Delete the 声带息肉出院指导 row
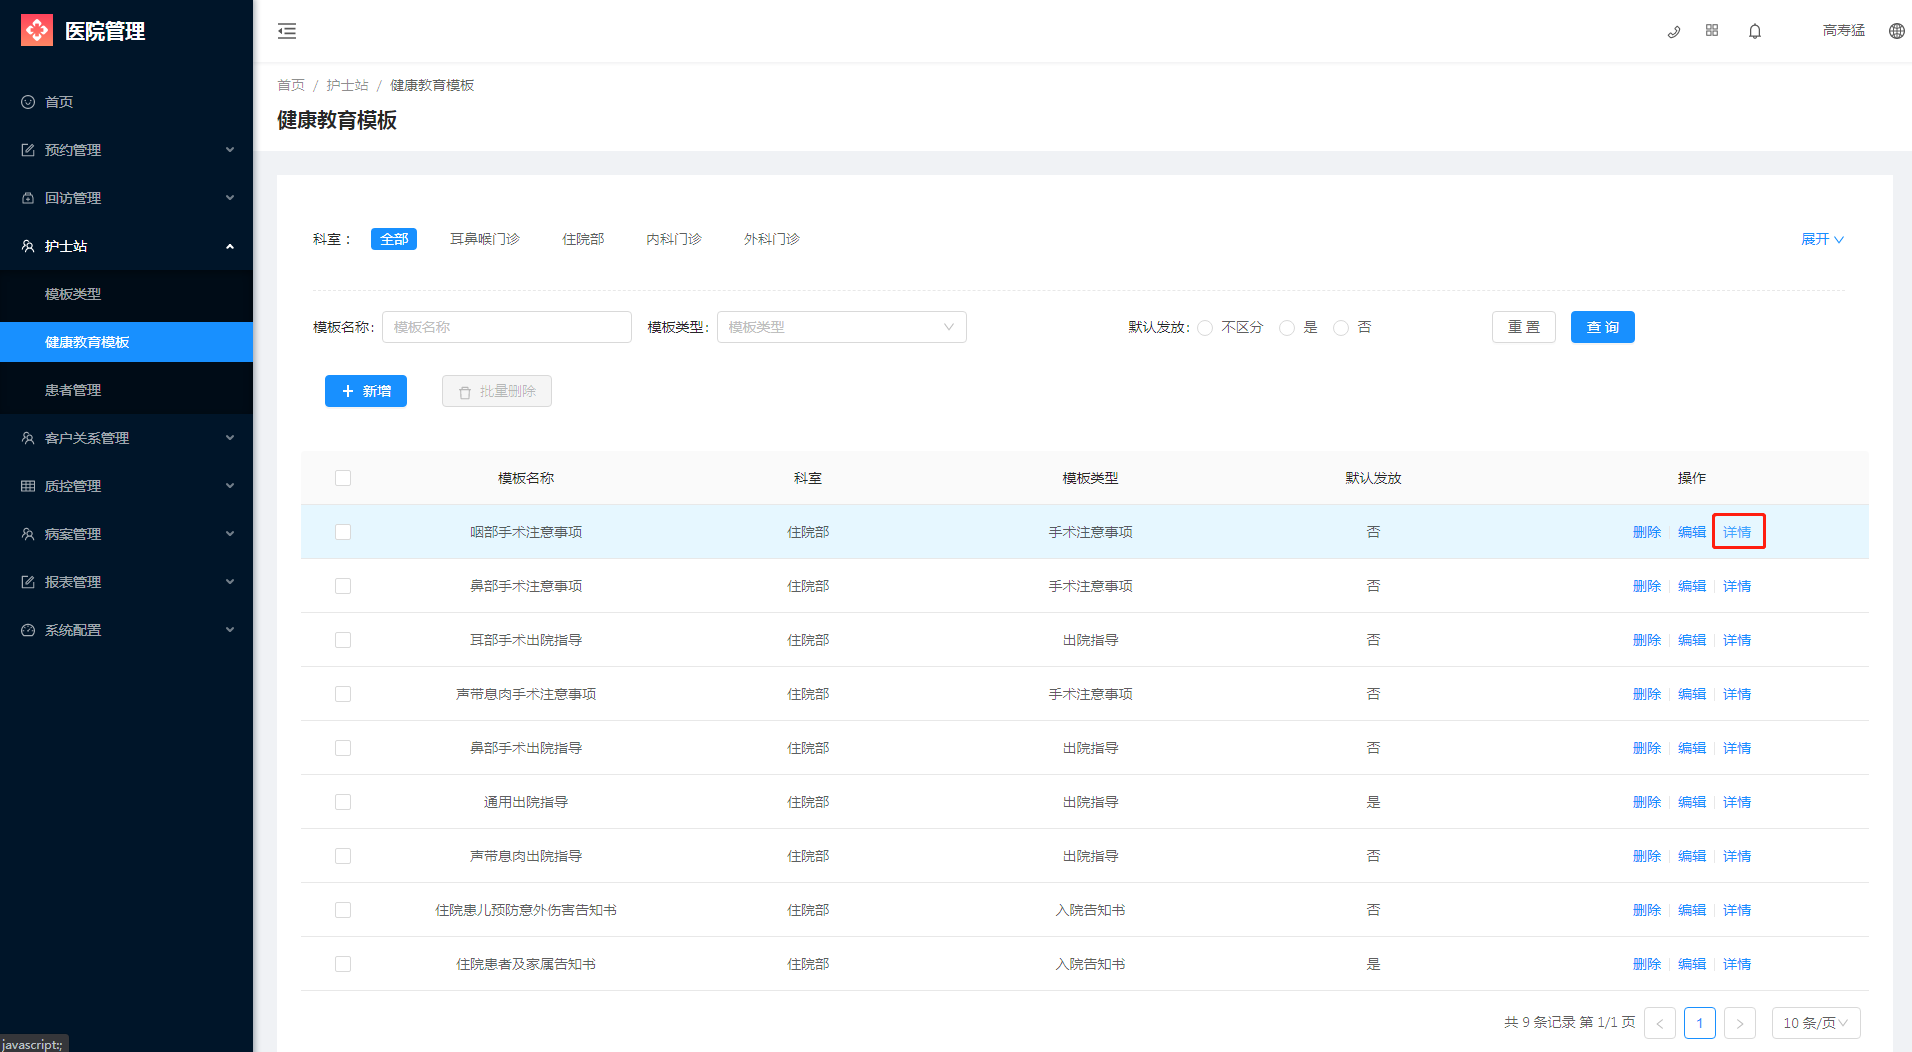The height and width of the screenshot is (1052, 1912). [x=1647, y=856]
